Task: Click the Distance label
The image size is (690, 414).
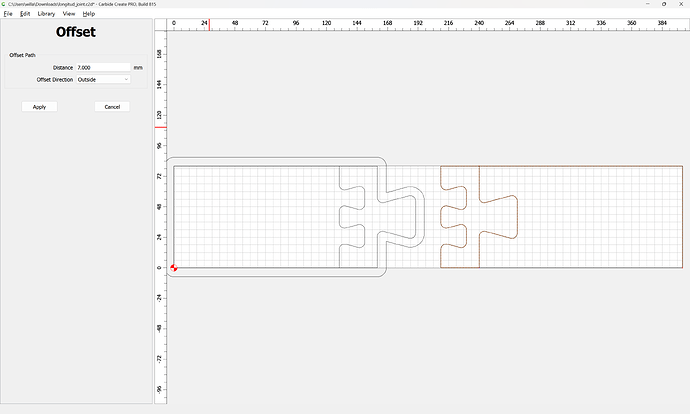Action: [x=63, y=67]
